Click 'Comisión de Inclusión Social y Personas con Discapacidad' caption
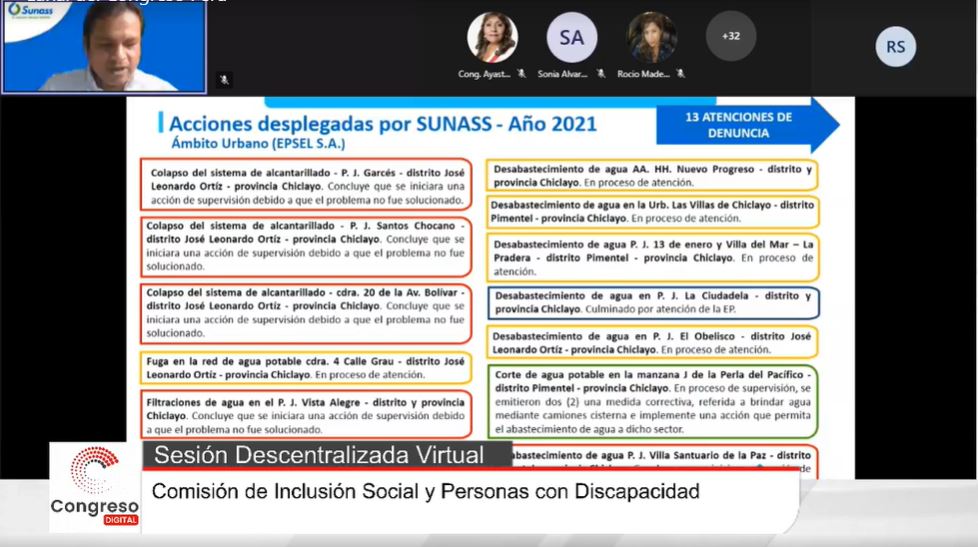The height and width of the screenshot is (547, 978). tap(425, 491)
